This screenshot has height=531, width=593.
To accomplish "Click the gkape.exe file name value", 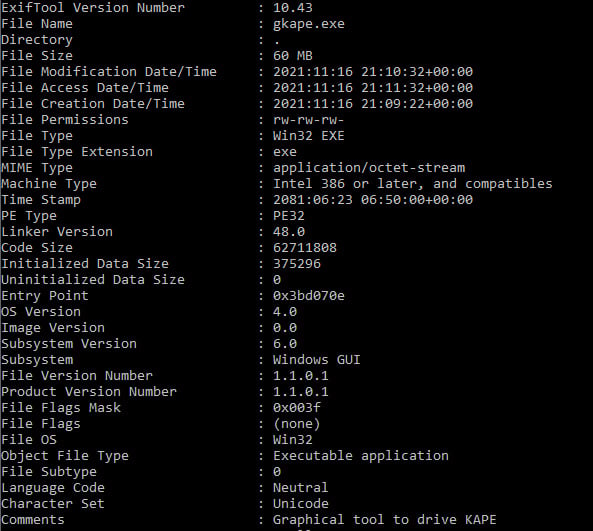I will [x=309, y=24].
